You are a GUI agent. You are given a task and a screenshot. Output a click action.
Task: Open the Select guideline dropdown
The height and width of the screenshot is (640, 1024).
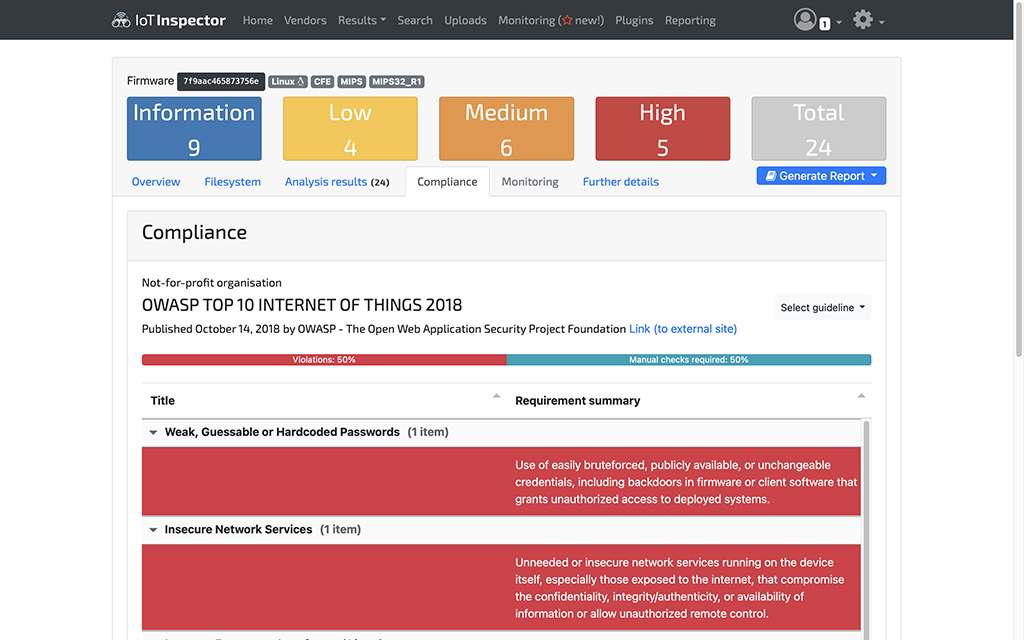click(x=823, y=308)
